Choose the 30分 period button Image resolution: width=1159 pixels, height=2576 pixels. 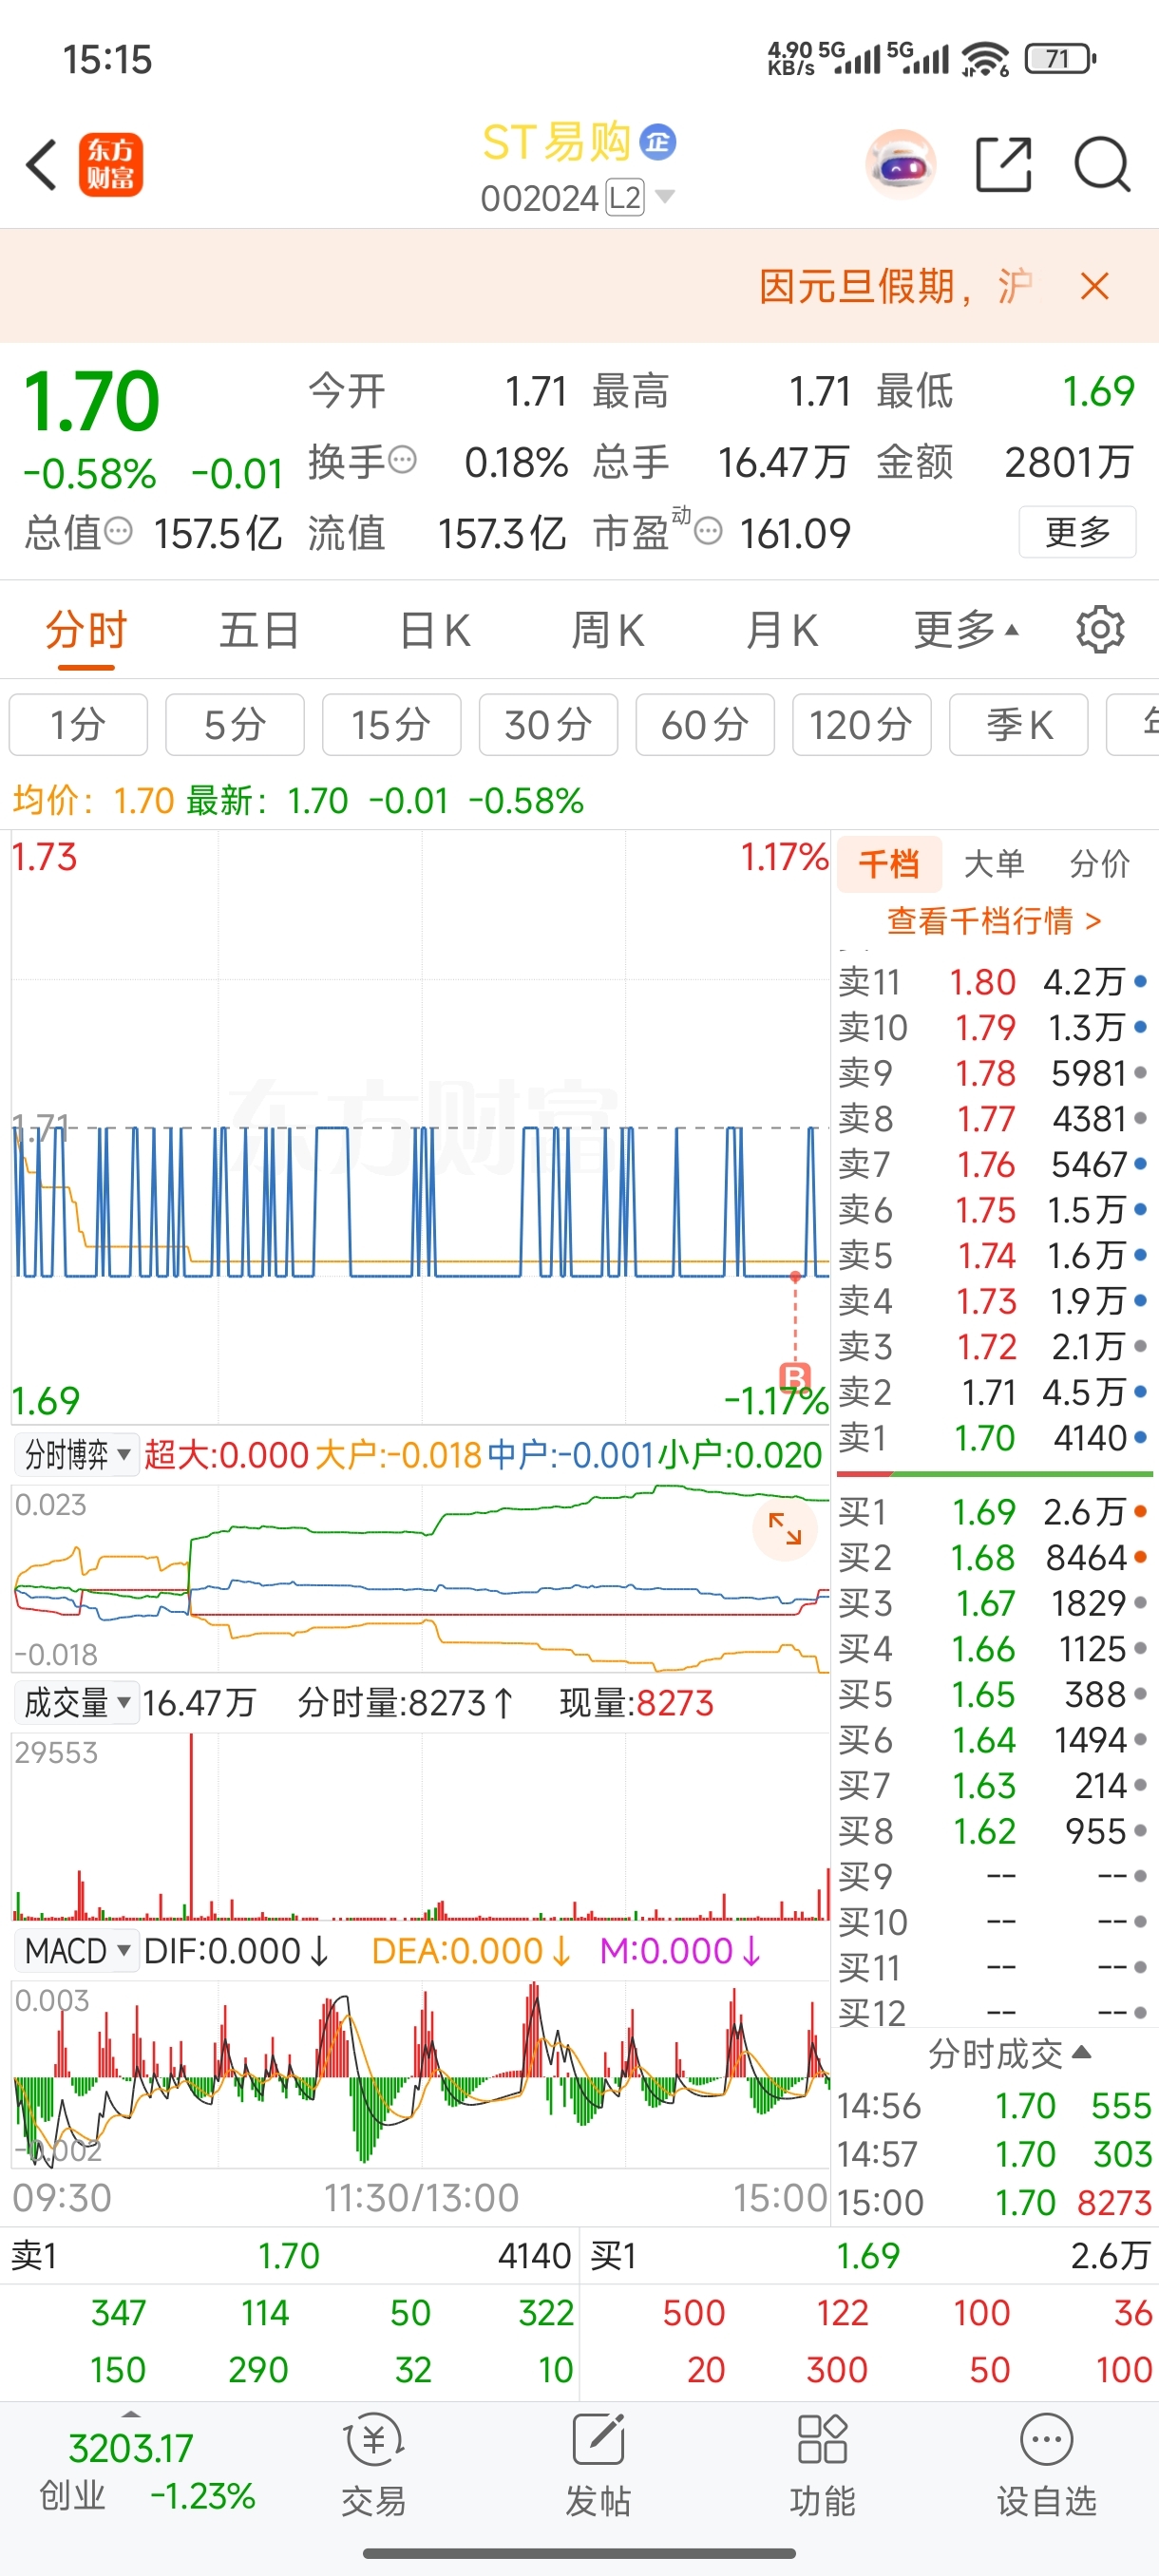pyautogui.click(x=548, y=725)
